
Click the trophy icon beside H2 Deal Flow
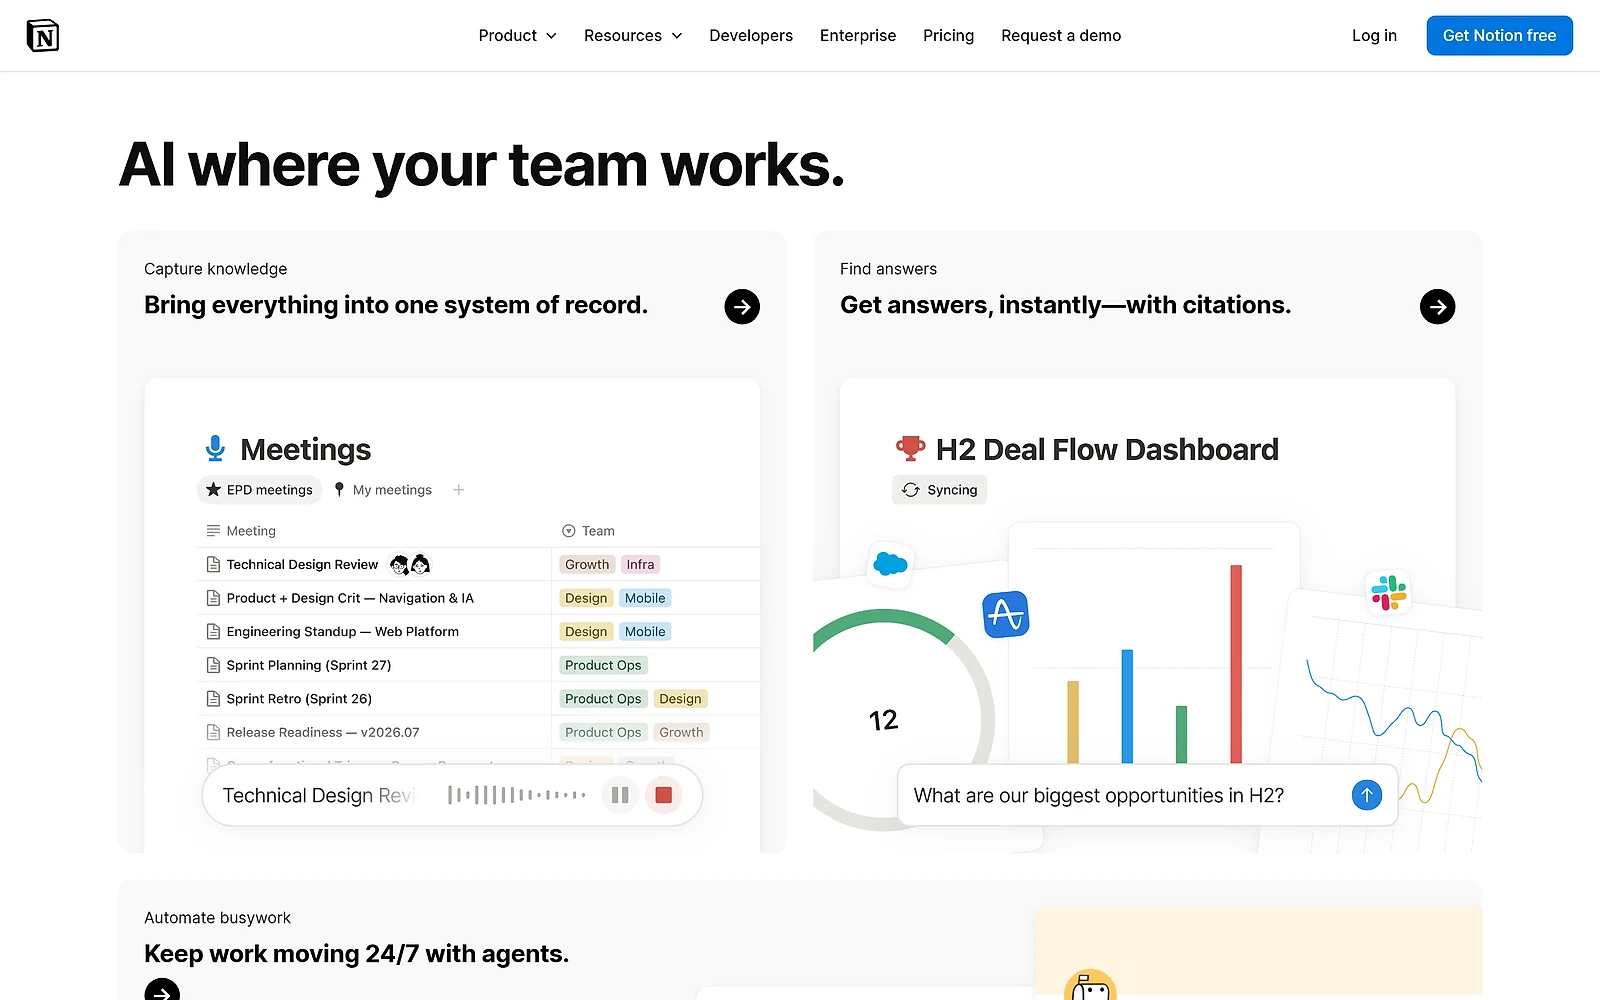tap(910, 449)
